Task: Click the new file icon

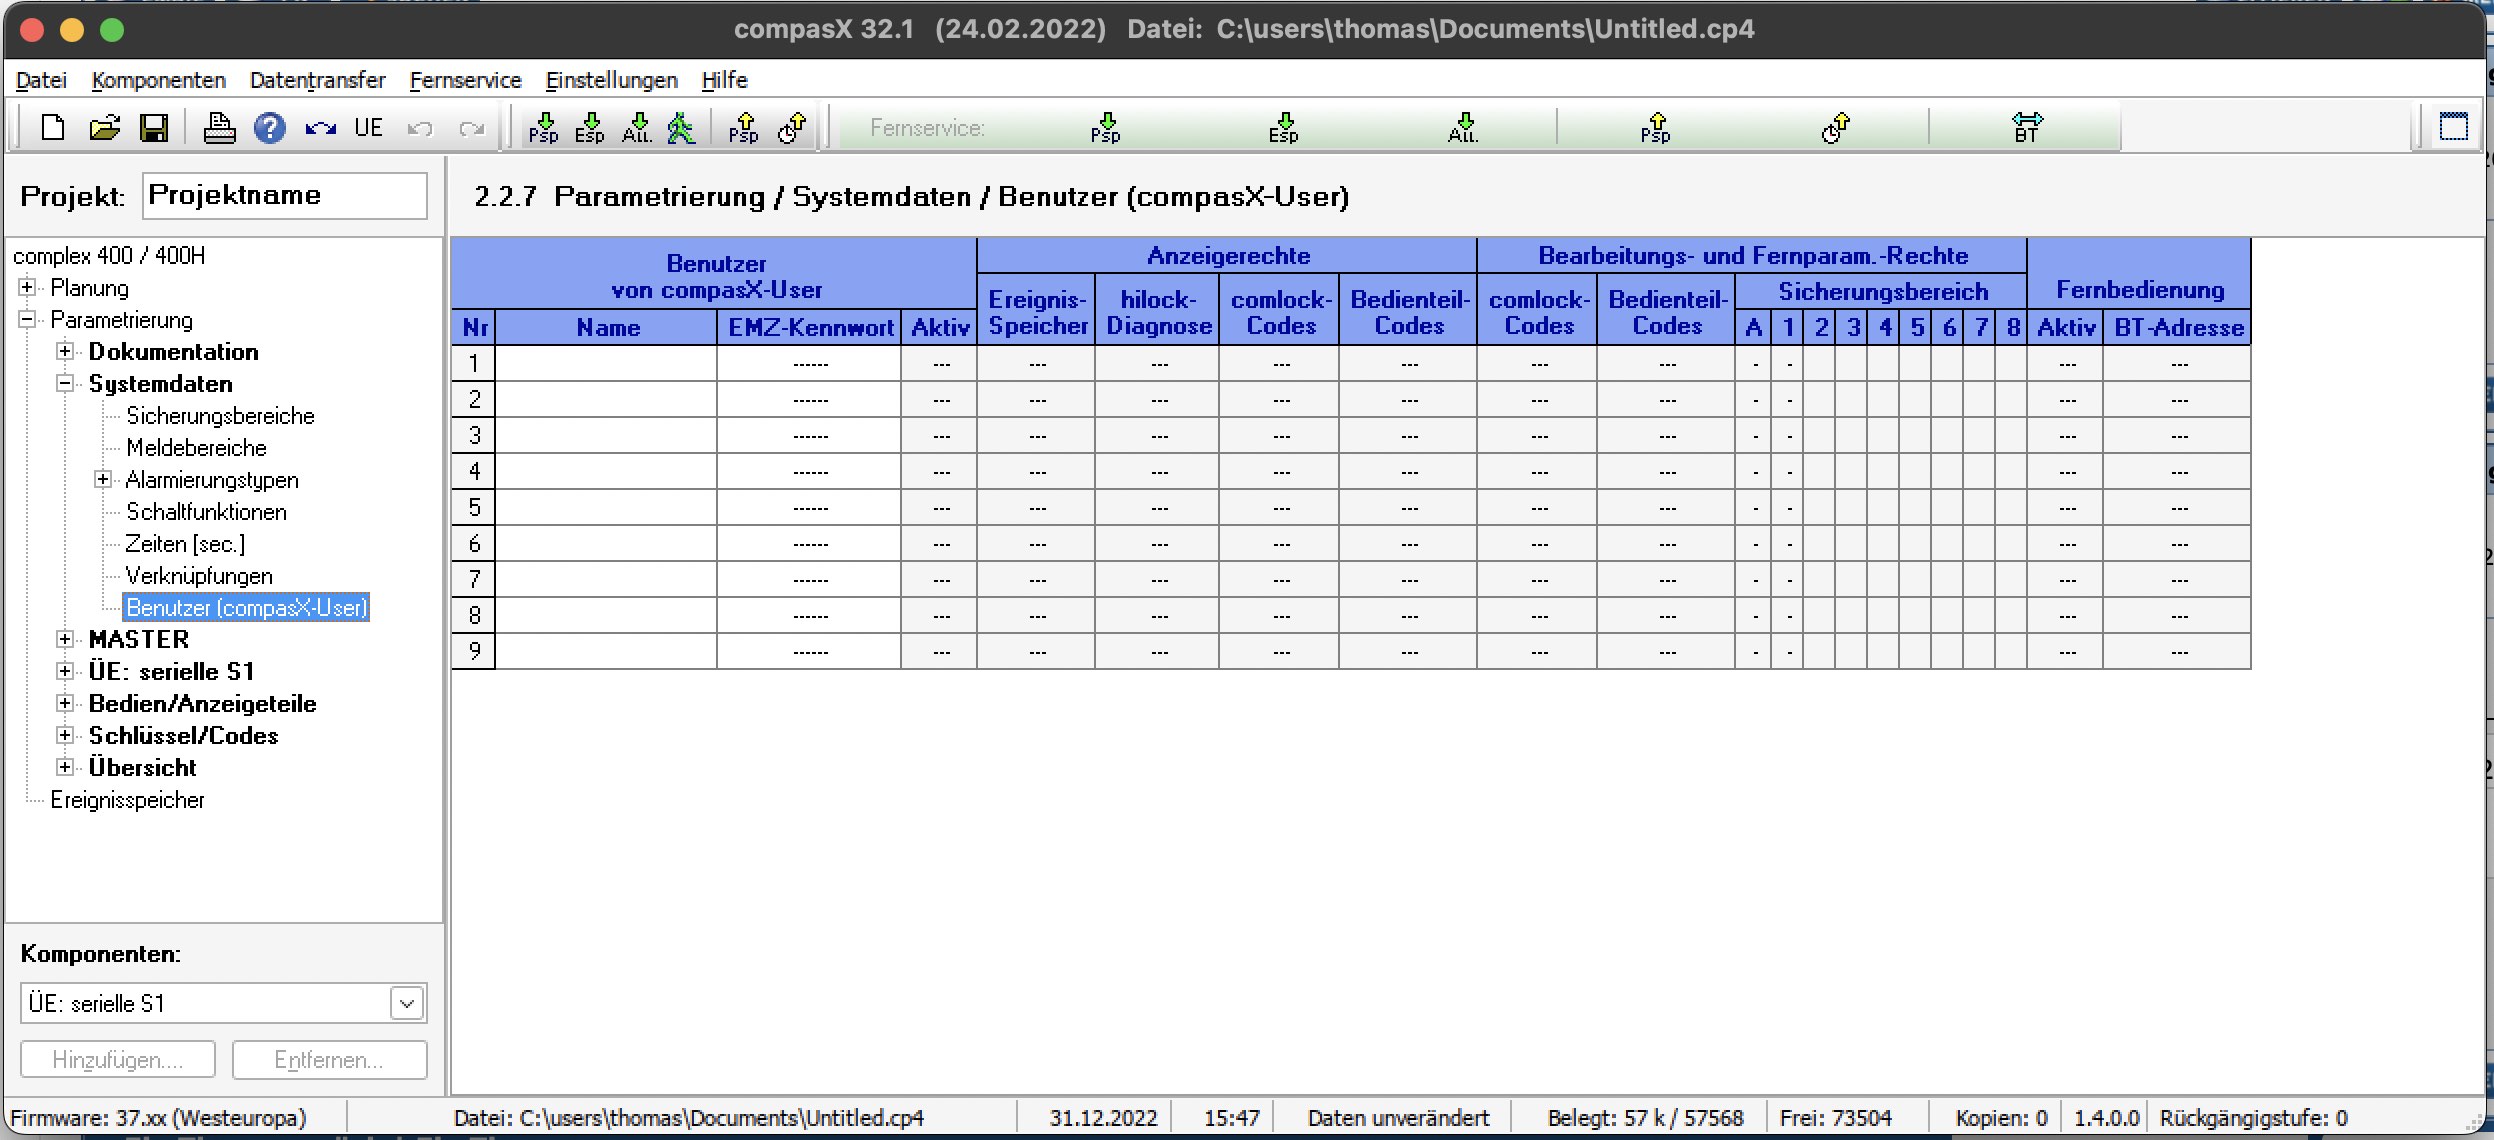Action: 53,128
